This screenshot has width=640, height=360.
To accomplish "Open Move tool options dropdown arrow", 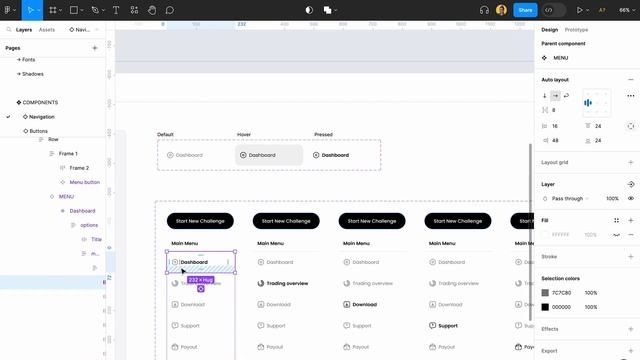I will click(39, 10).
